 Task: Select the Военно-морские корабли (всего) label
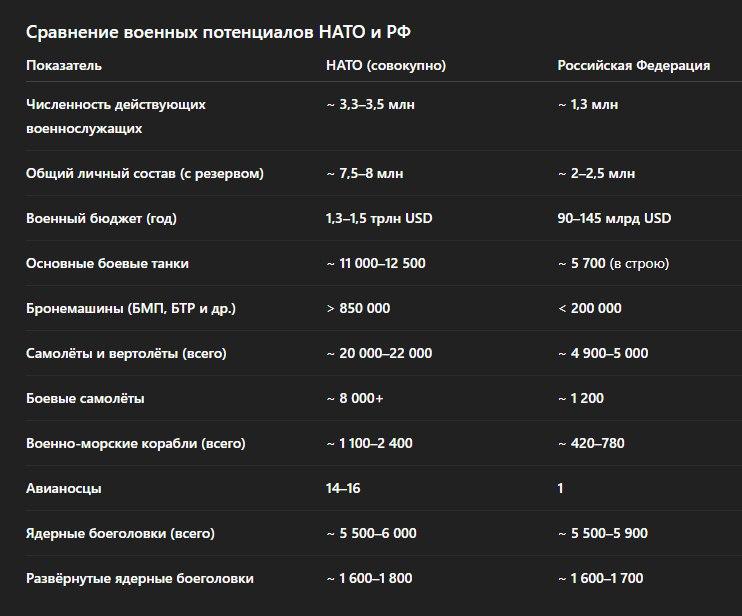[136, 443]
